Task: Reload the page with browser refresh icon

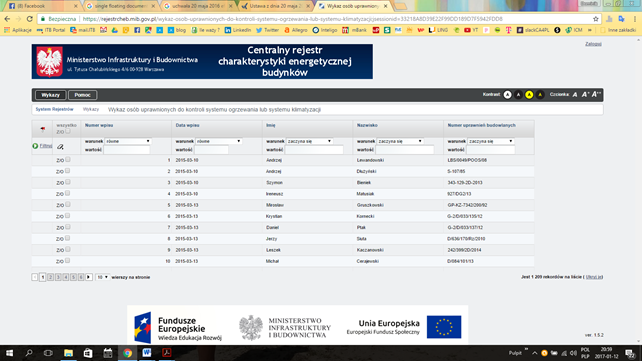Action: click(x=29, y=19)
